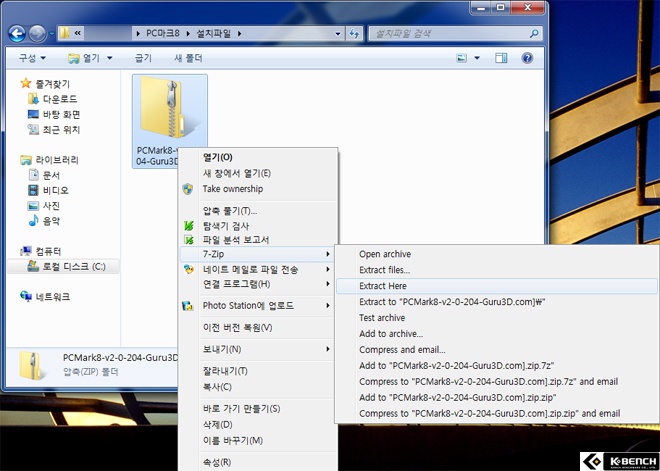Choose 바로 가기 만들기(S)
Screen dimensions: 660x471
[258, 409]
